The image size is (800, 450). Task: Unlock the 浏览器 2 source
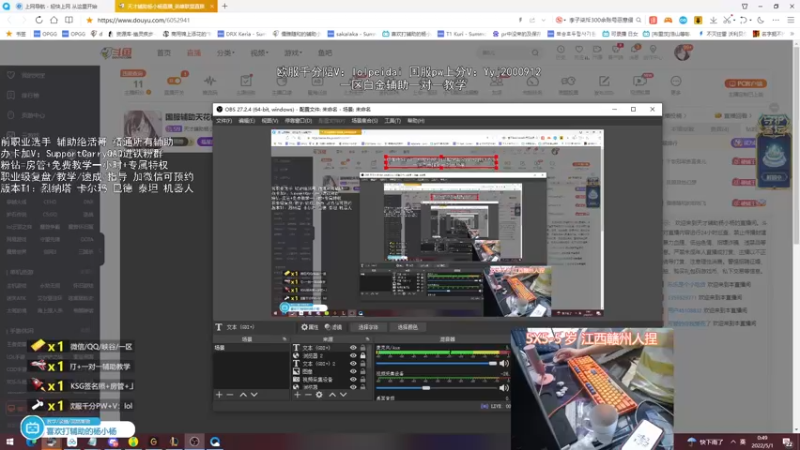pyautogui.click(x=363, y=356)
